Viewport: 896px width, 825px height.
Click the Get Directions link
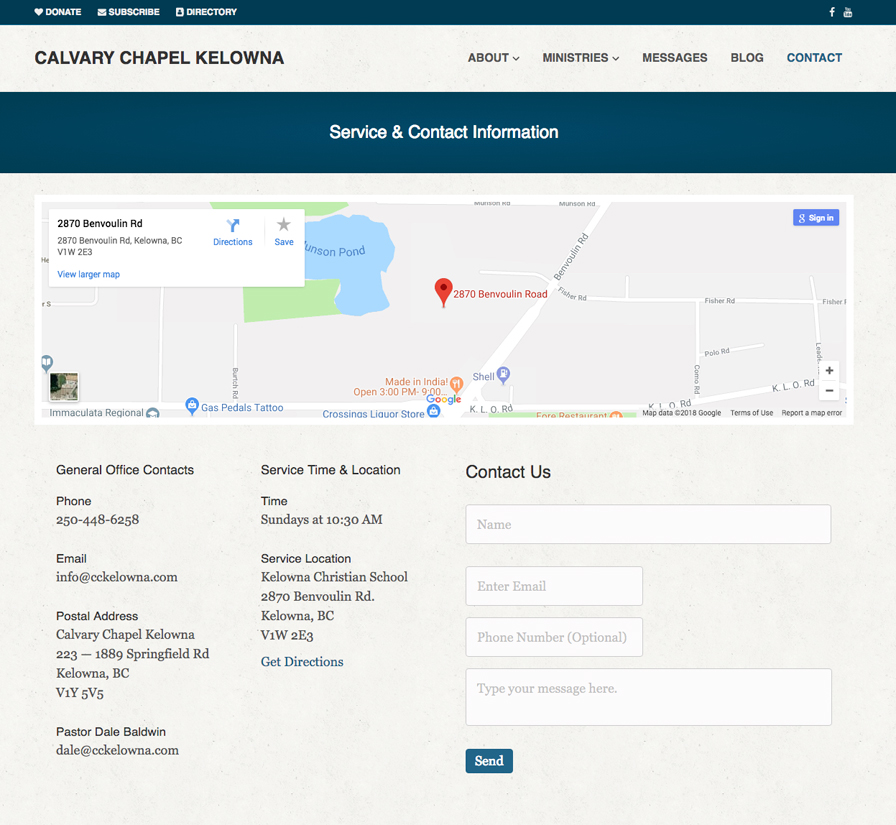pos(302,662)
